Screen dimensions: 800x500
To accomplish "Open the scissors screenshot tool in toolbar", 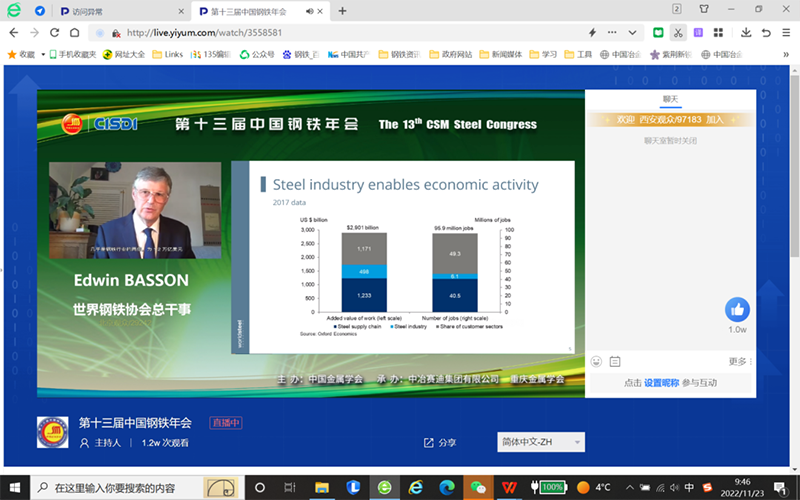I will (679, 32).
